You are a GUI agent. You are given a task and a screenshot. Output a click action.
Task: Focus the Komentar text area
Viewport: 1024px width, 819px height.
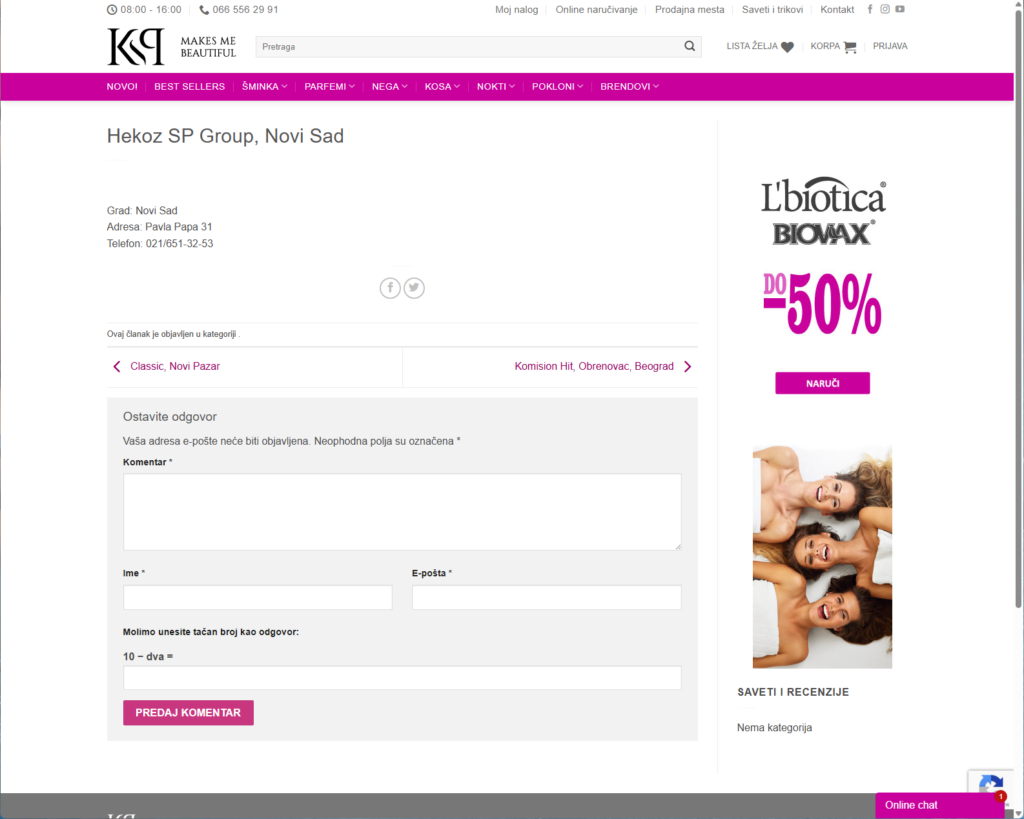pos(402,512)
